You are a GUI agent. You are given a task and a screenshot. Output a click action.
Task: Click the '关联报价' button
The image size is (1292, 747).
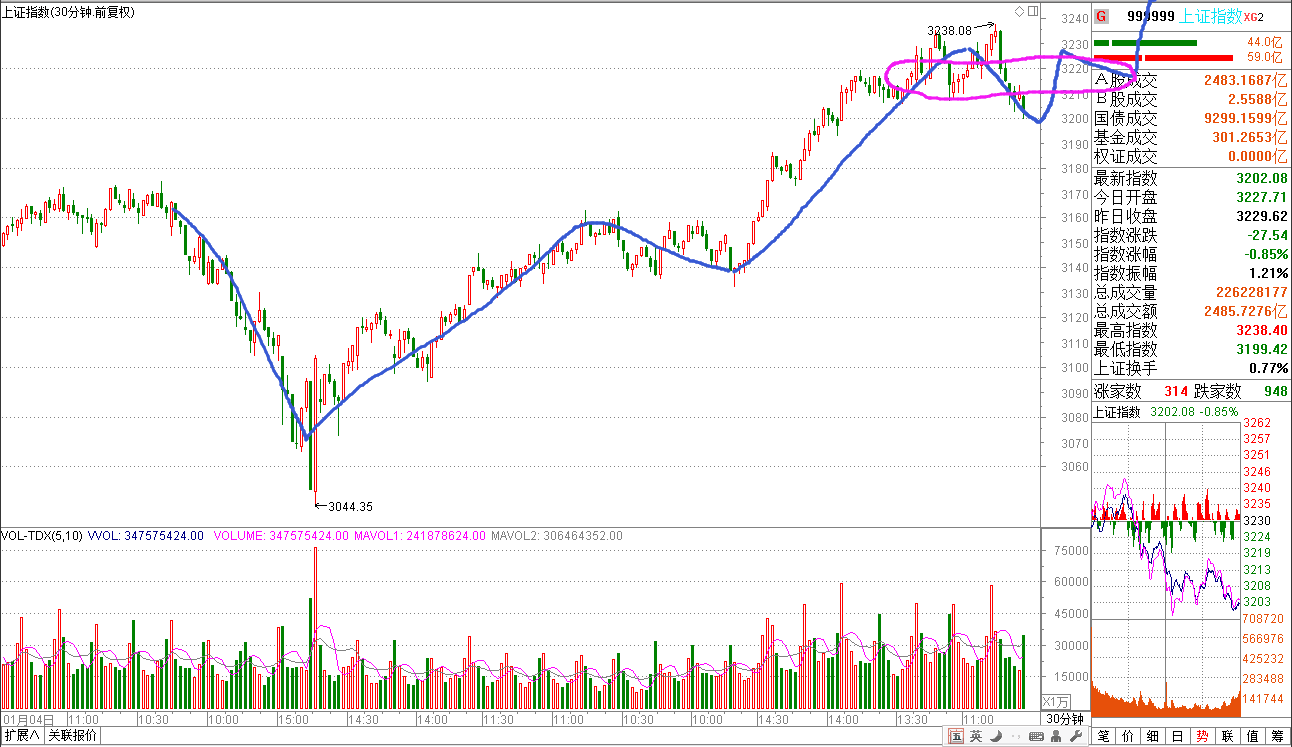click(73, 736)
